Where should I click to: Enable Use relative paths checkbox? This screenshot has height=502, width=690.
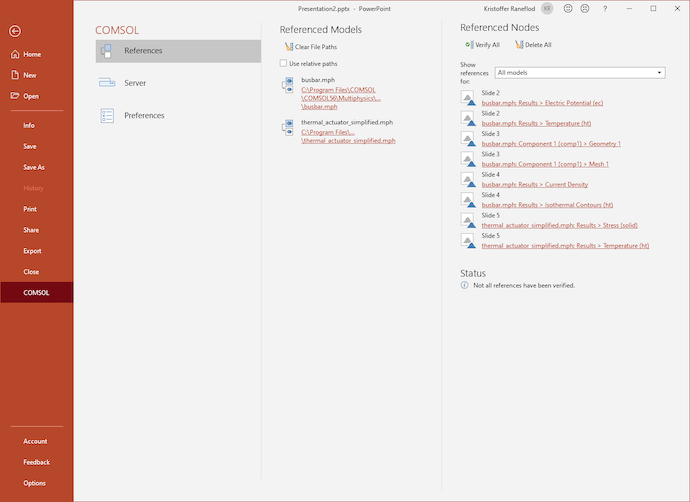coord(283,63)
